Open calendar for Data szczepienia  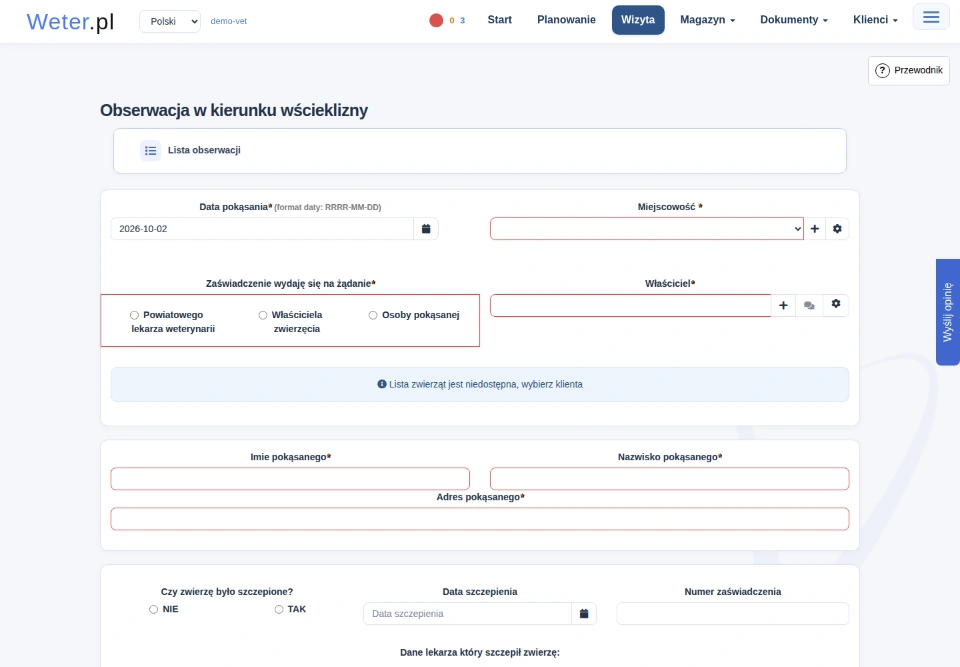coord(584,614)
